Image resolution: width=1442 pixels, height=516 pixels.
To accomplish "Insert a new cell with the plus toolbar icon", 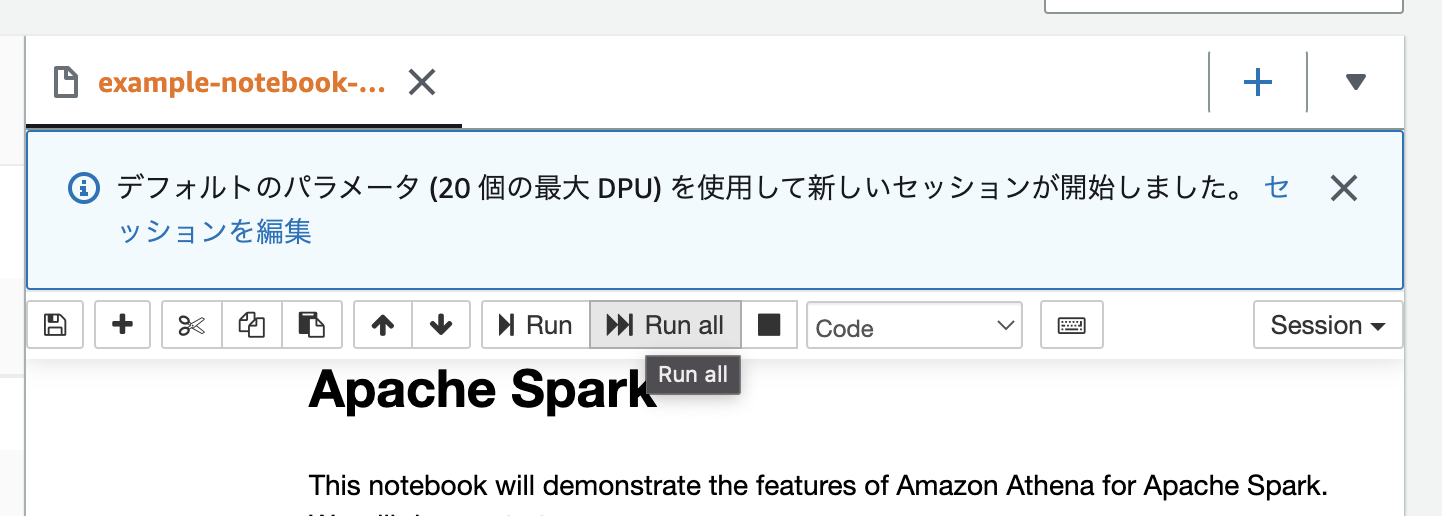I will [x=122, y=325].
